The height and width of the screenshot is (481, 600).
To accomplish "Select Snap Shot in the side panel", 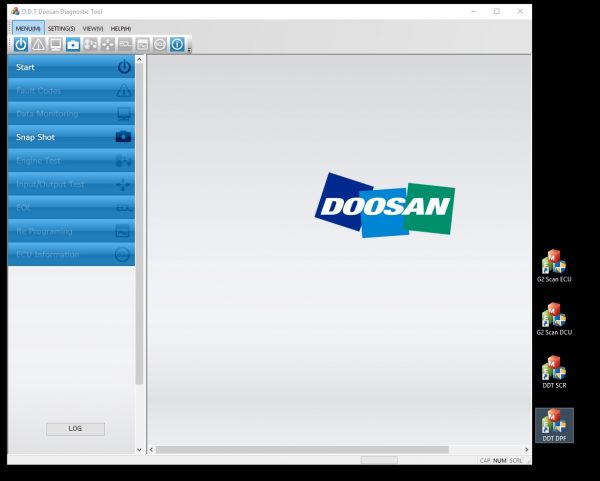I will (71, 137).
